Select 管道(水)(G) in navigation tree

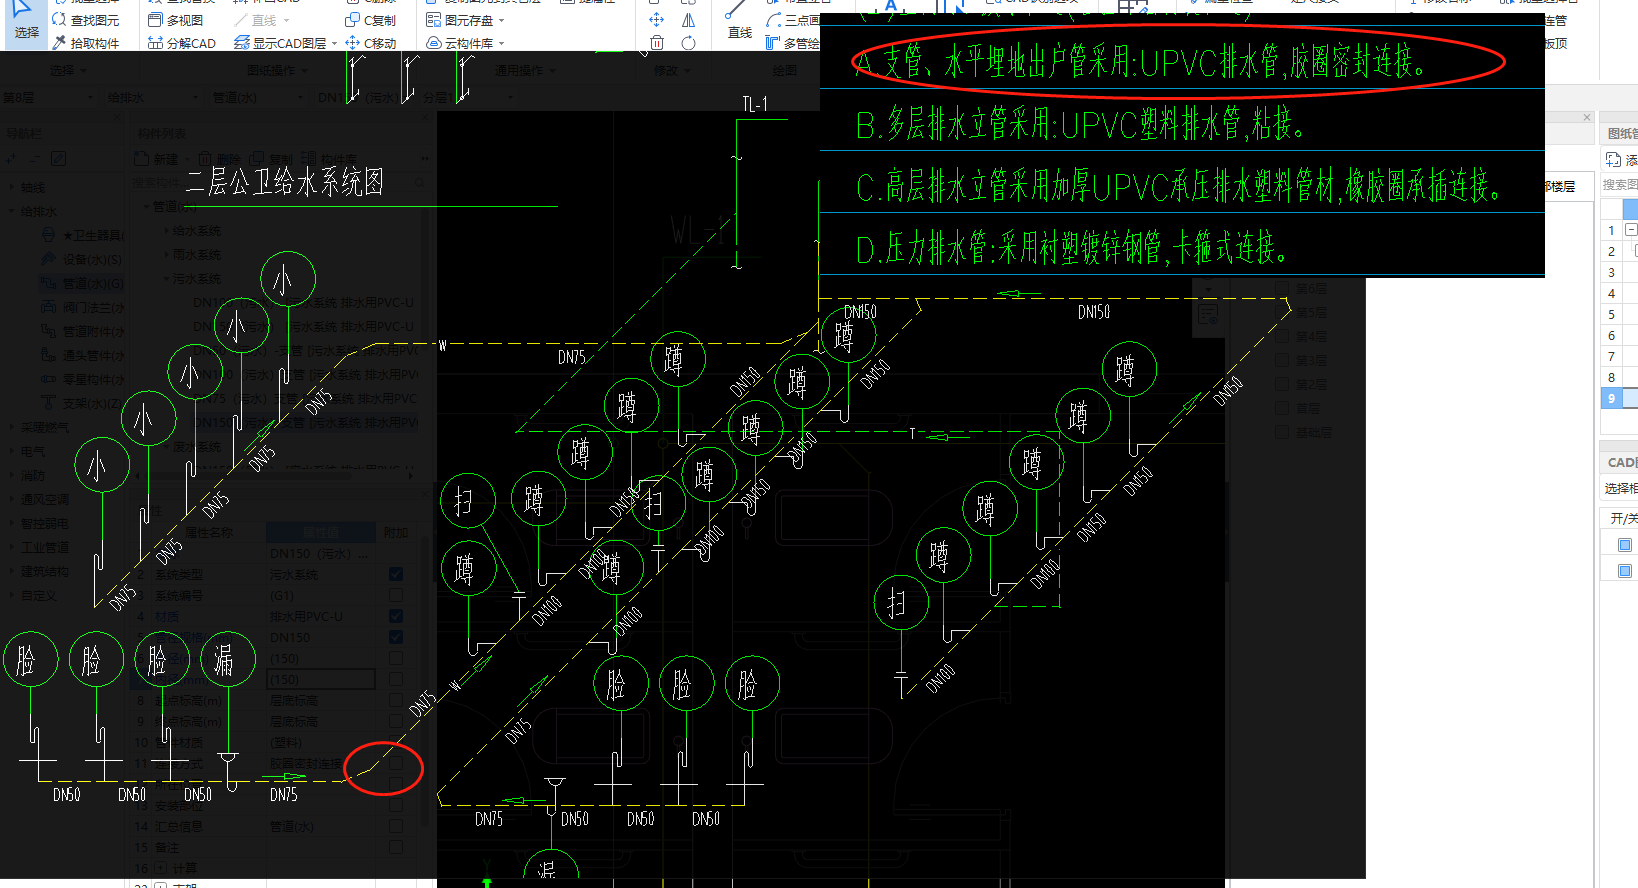81,284
